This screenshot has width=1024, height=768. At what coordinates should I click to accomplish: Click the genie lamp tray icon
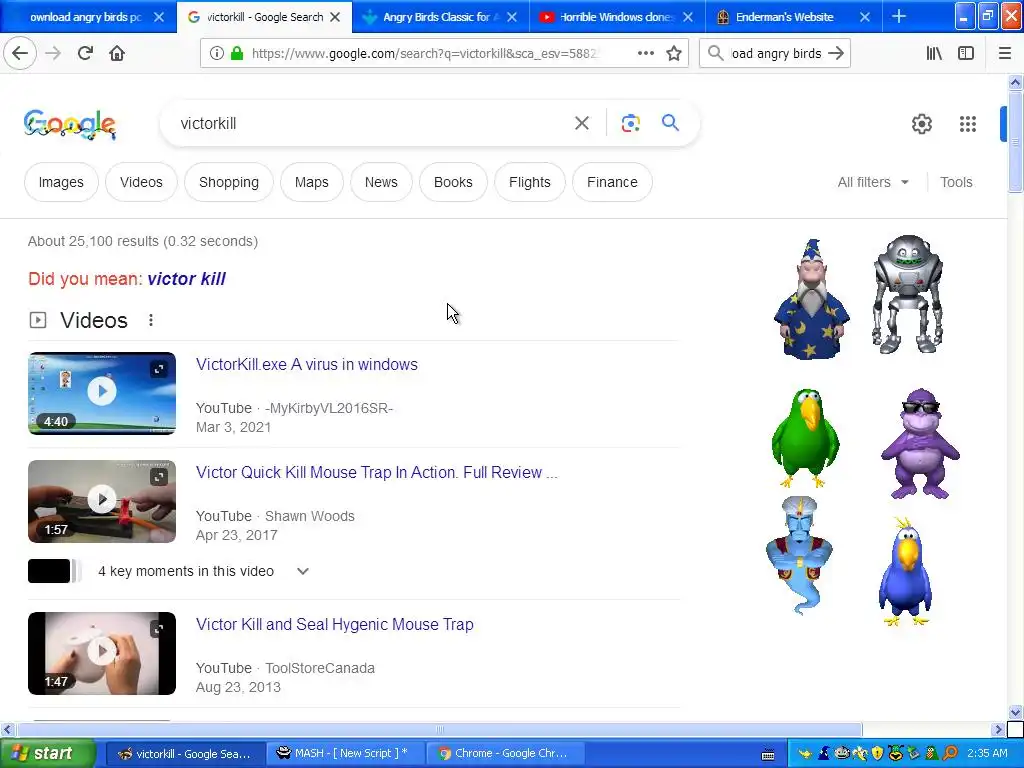[x=805, y=754]
